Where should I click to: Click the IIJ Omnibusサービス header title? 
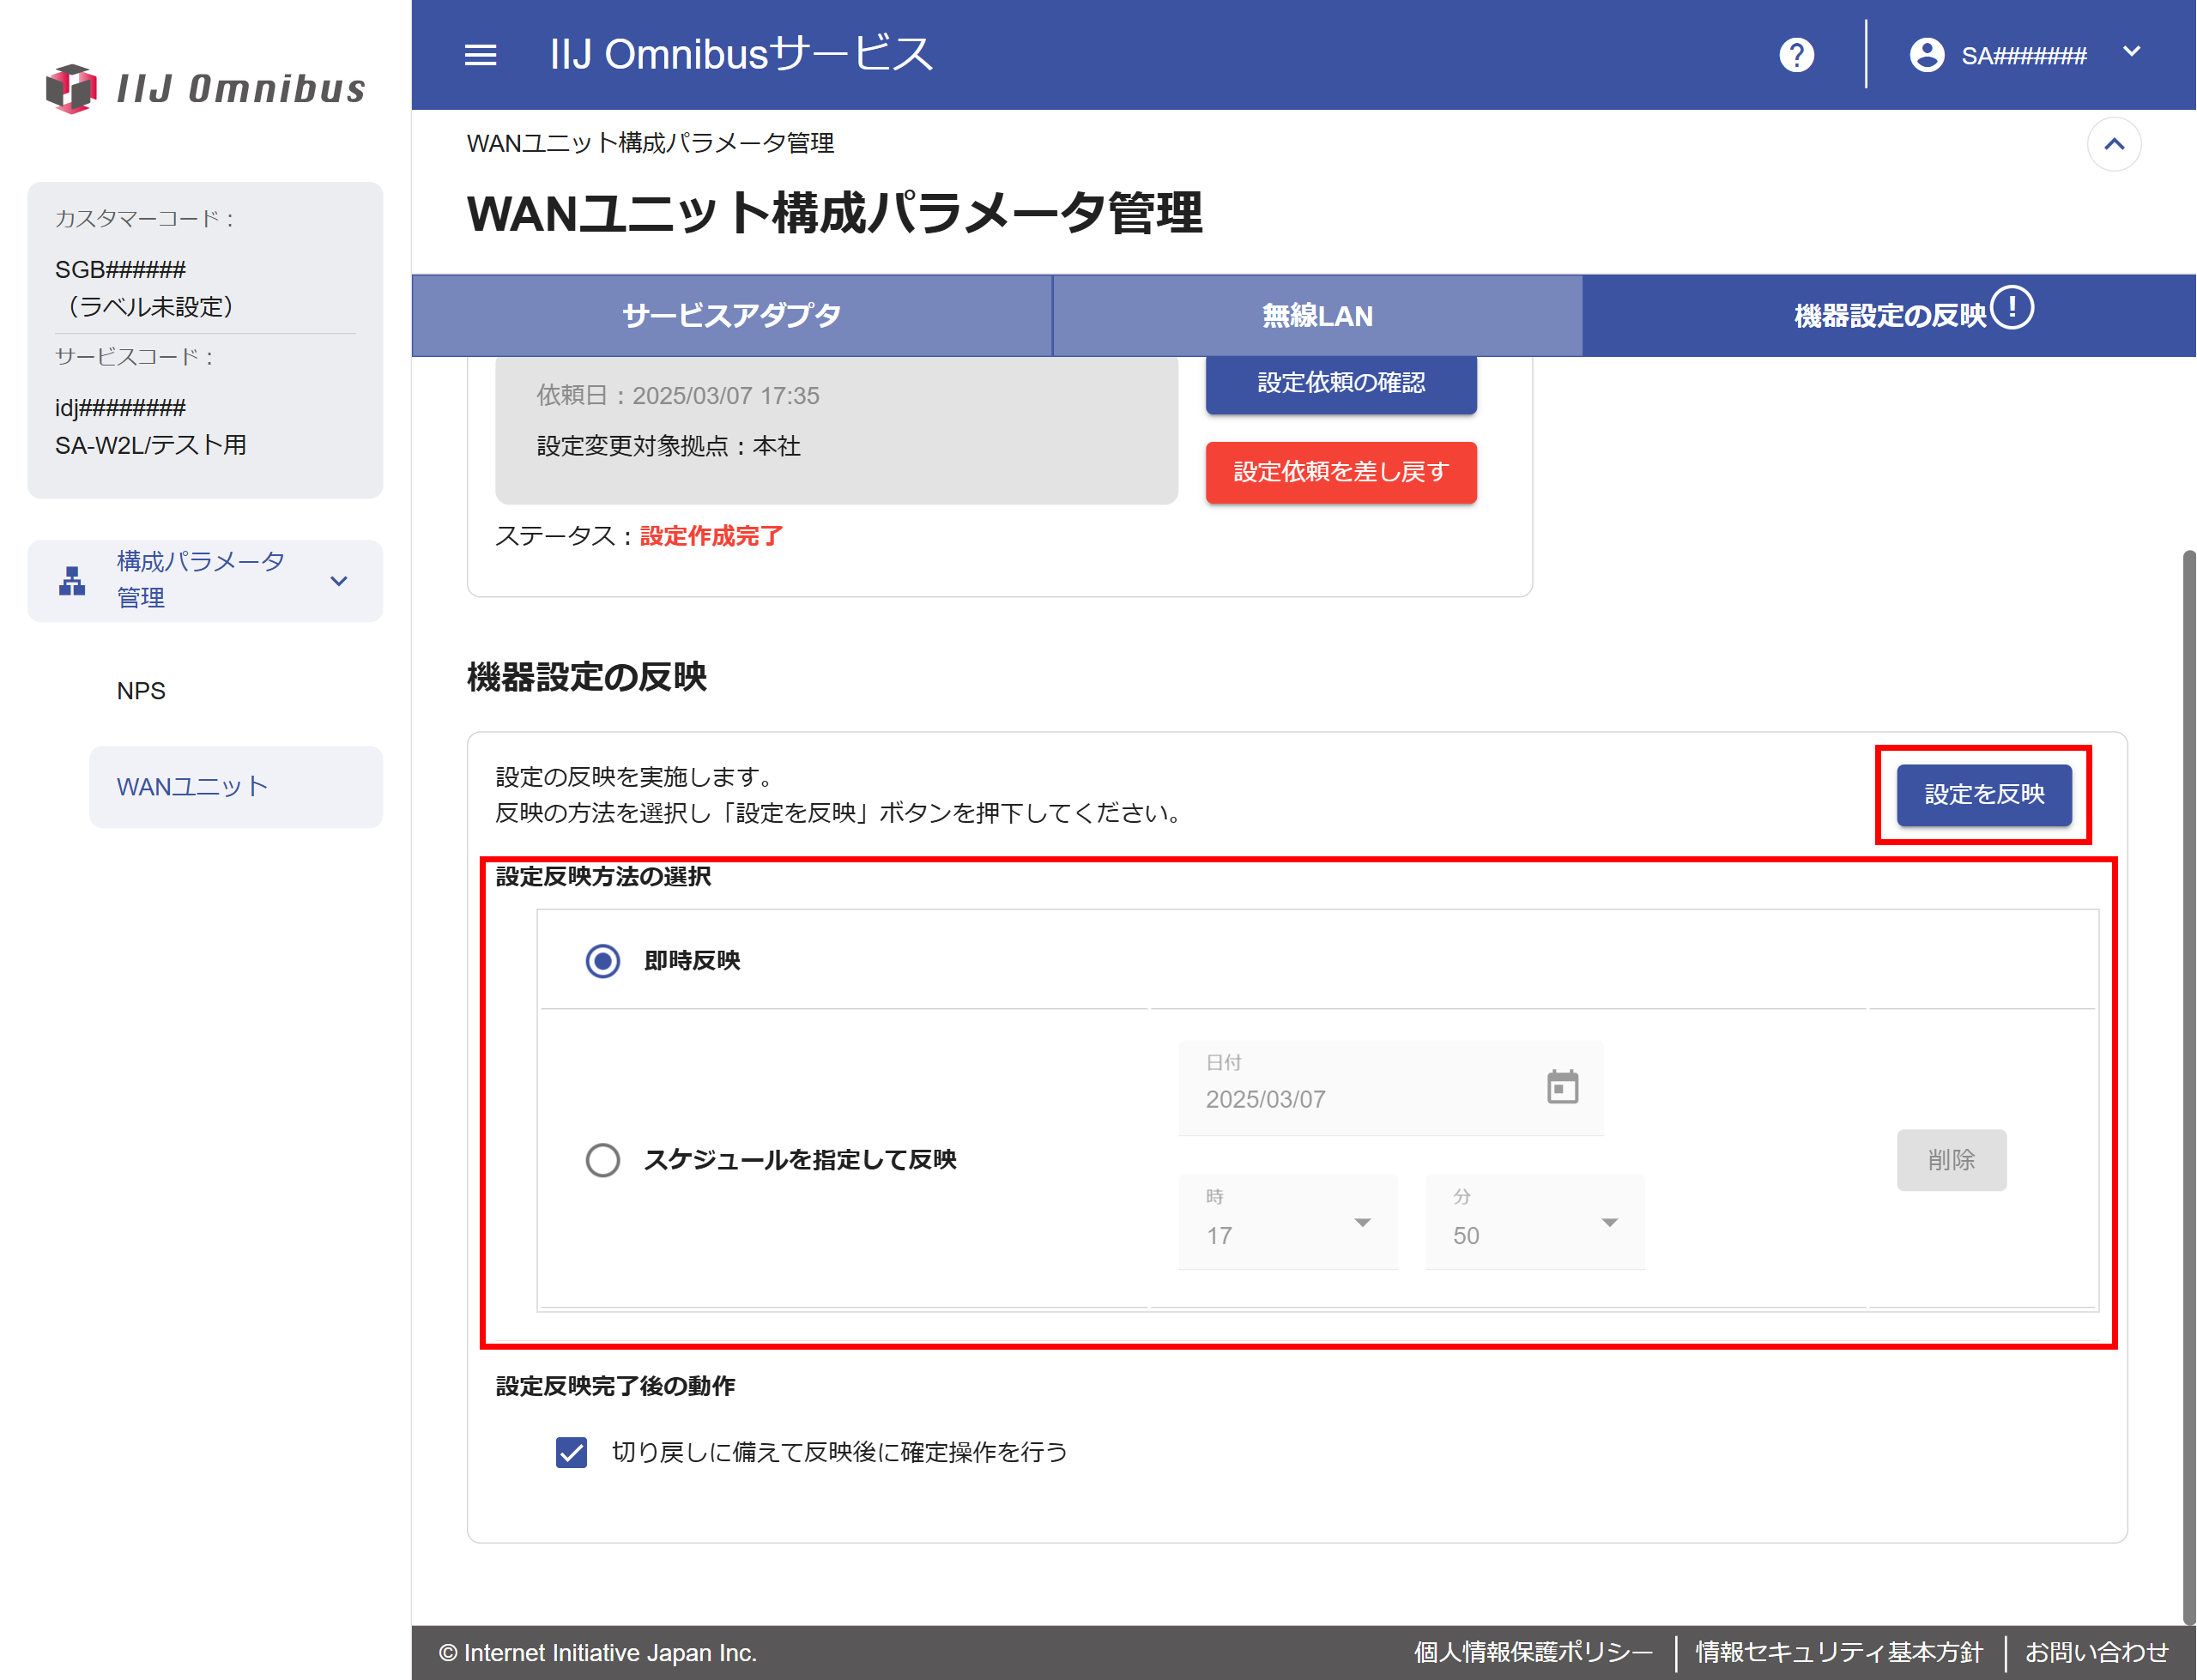(741, 54)
